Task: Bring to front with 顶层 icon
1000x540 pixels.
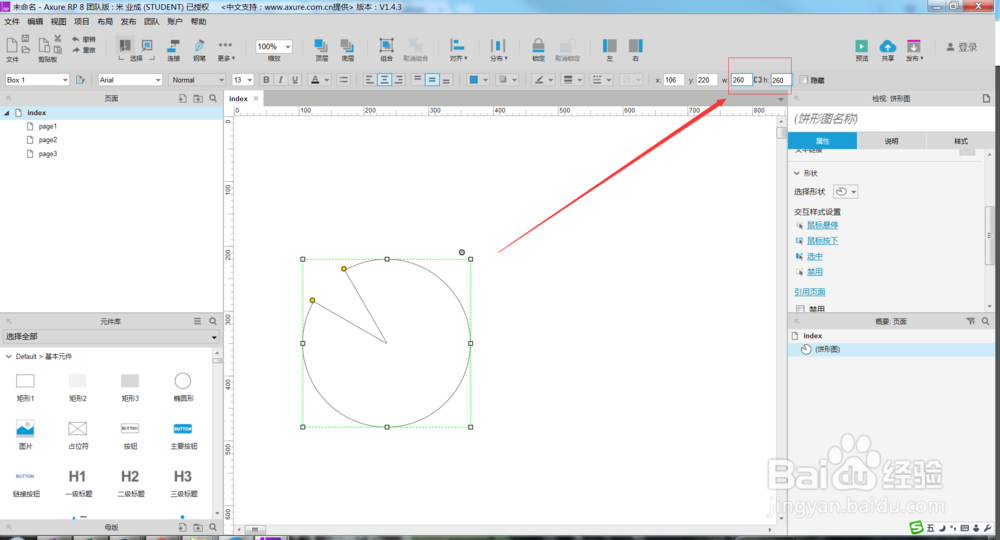Action: coord(321,45)
